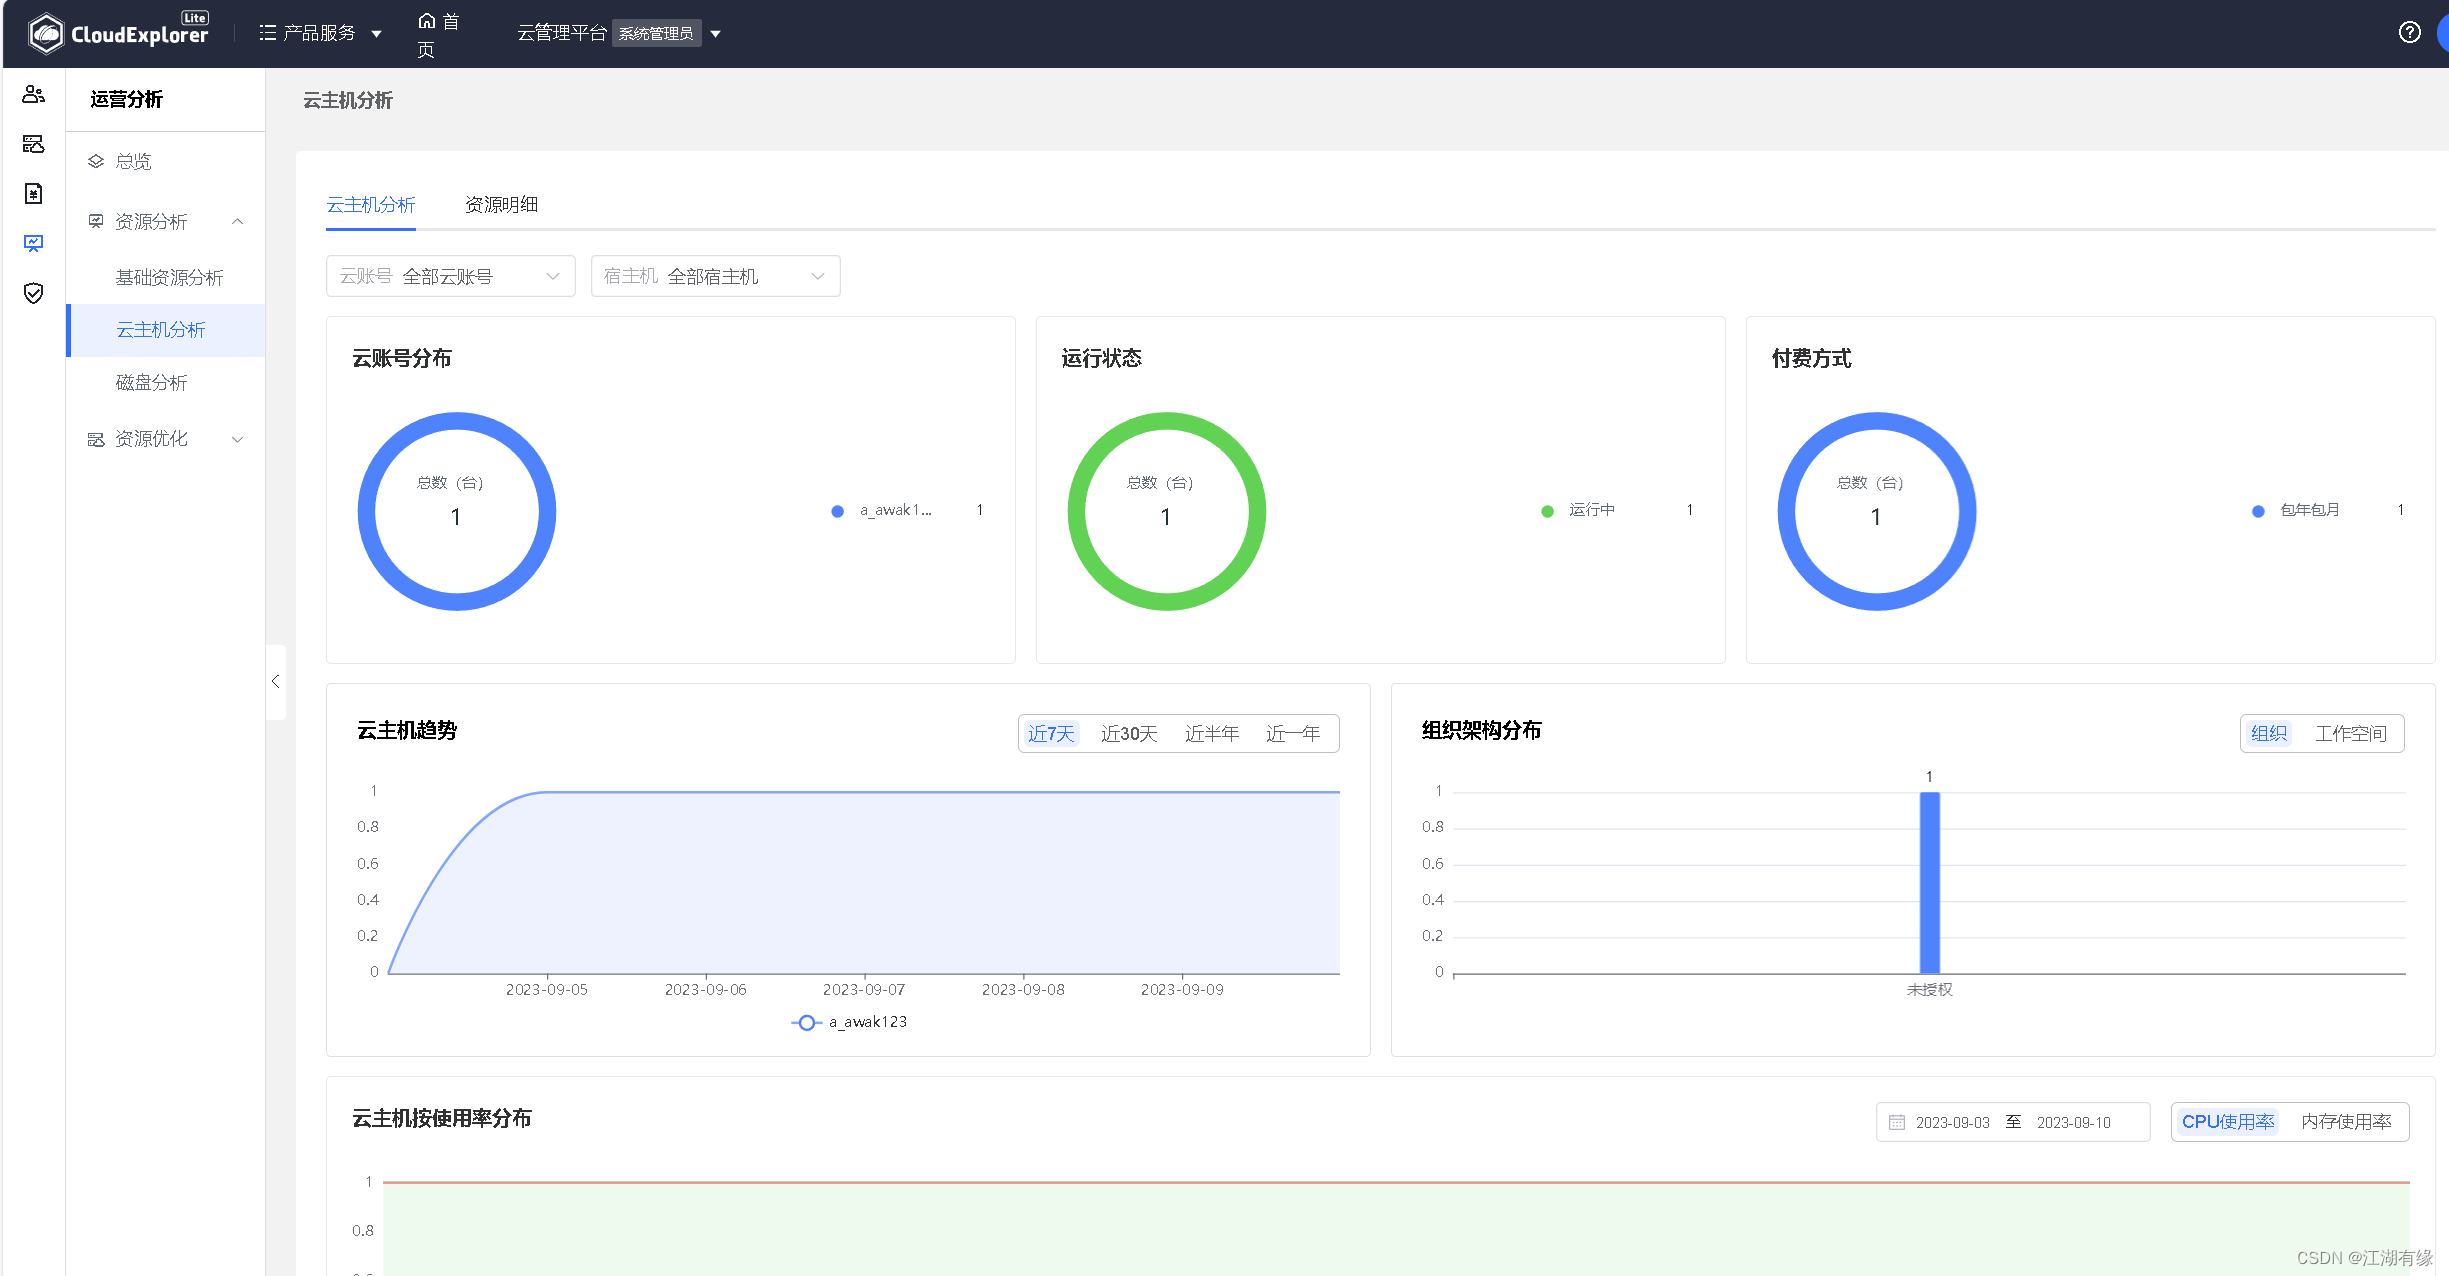Switch to the 资源明细 tab
2449x1276 pixels.
pyautogui.click(x=501, y=205)
